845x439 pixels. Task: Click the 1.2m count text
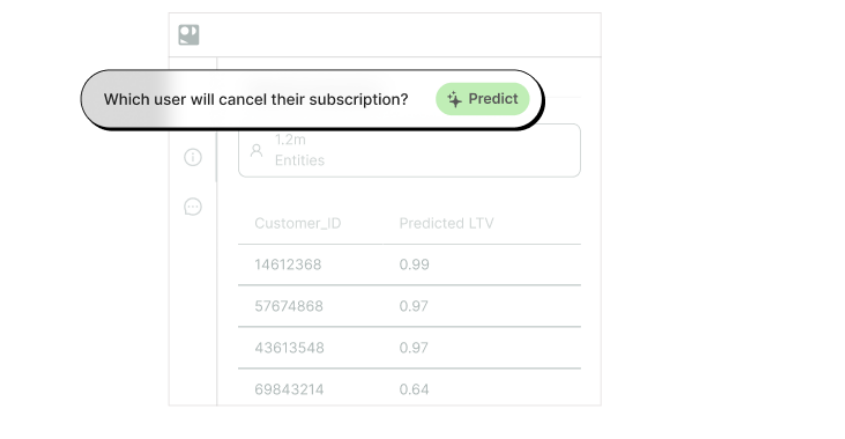(x=290, y=140)
